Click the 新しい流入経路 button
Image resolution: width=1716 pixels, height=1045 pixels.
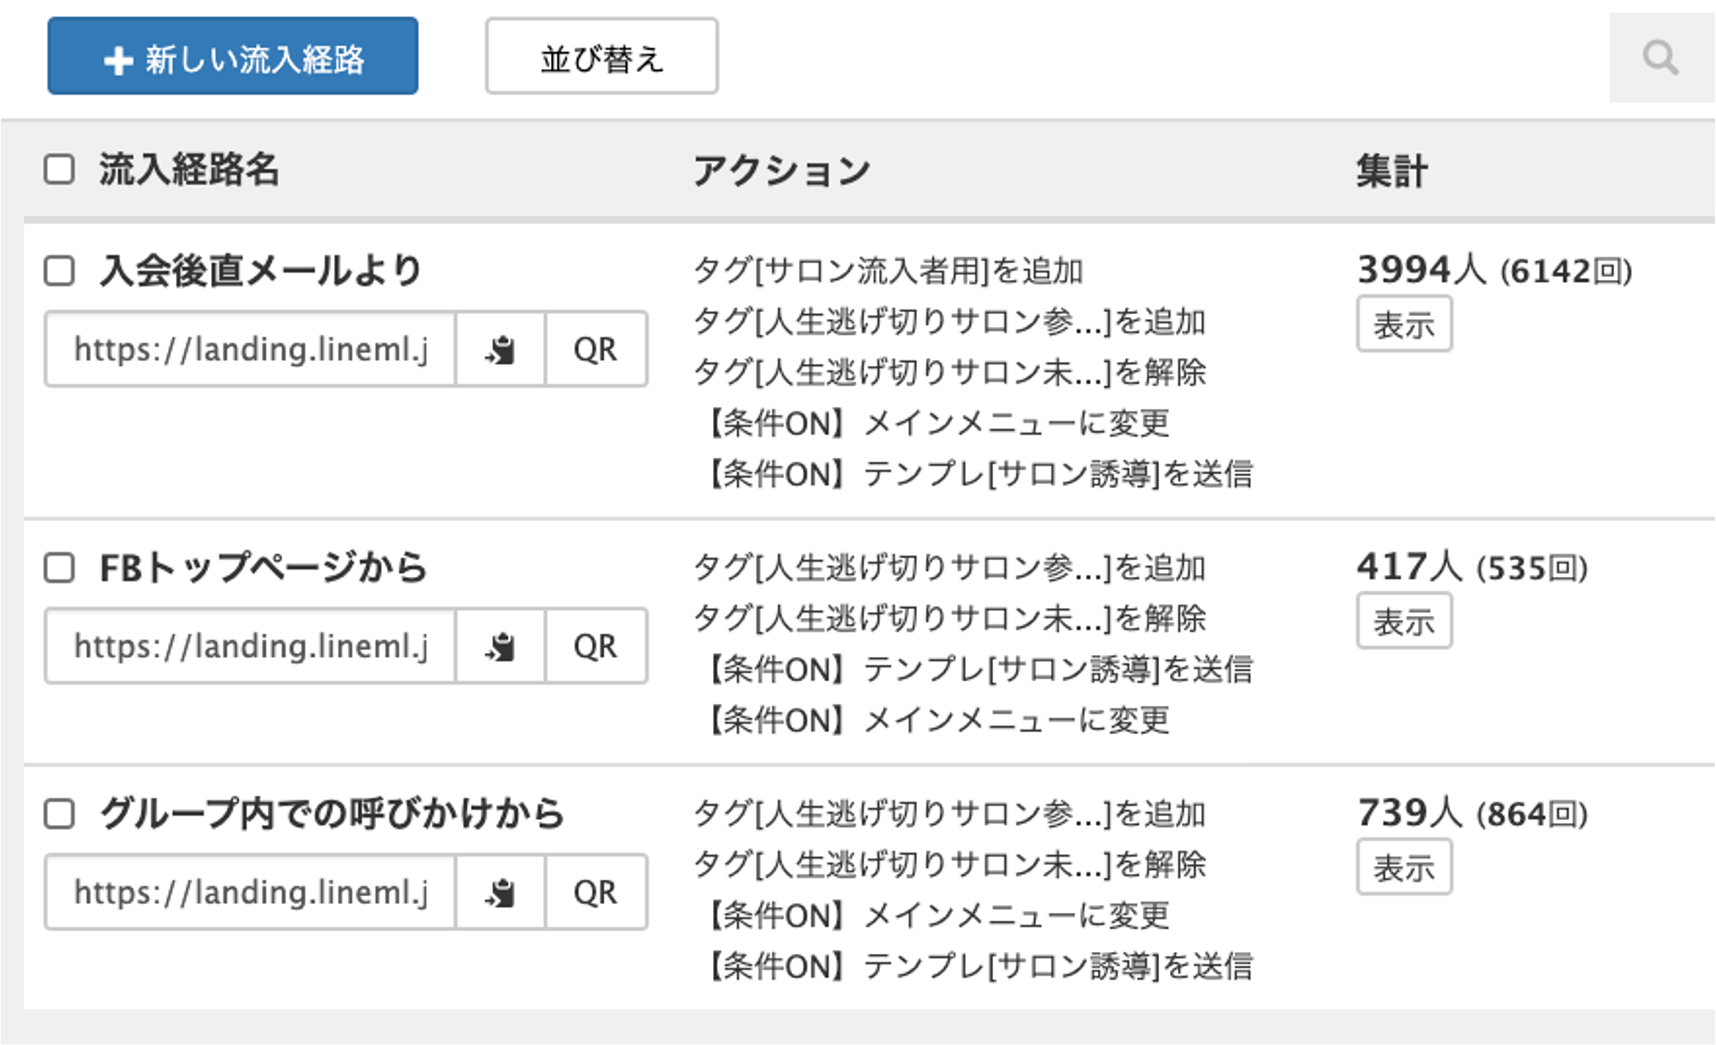tap(233, 56)
